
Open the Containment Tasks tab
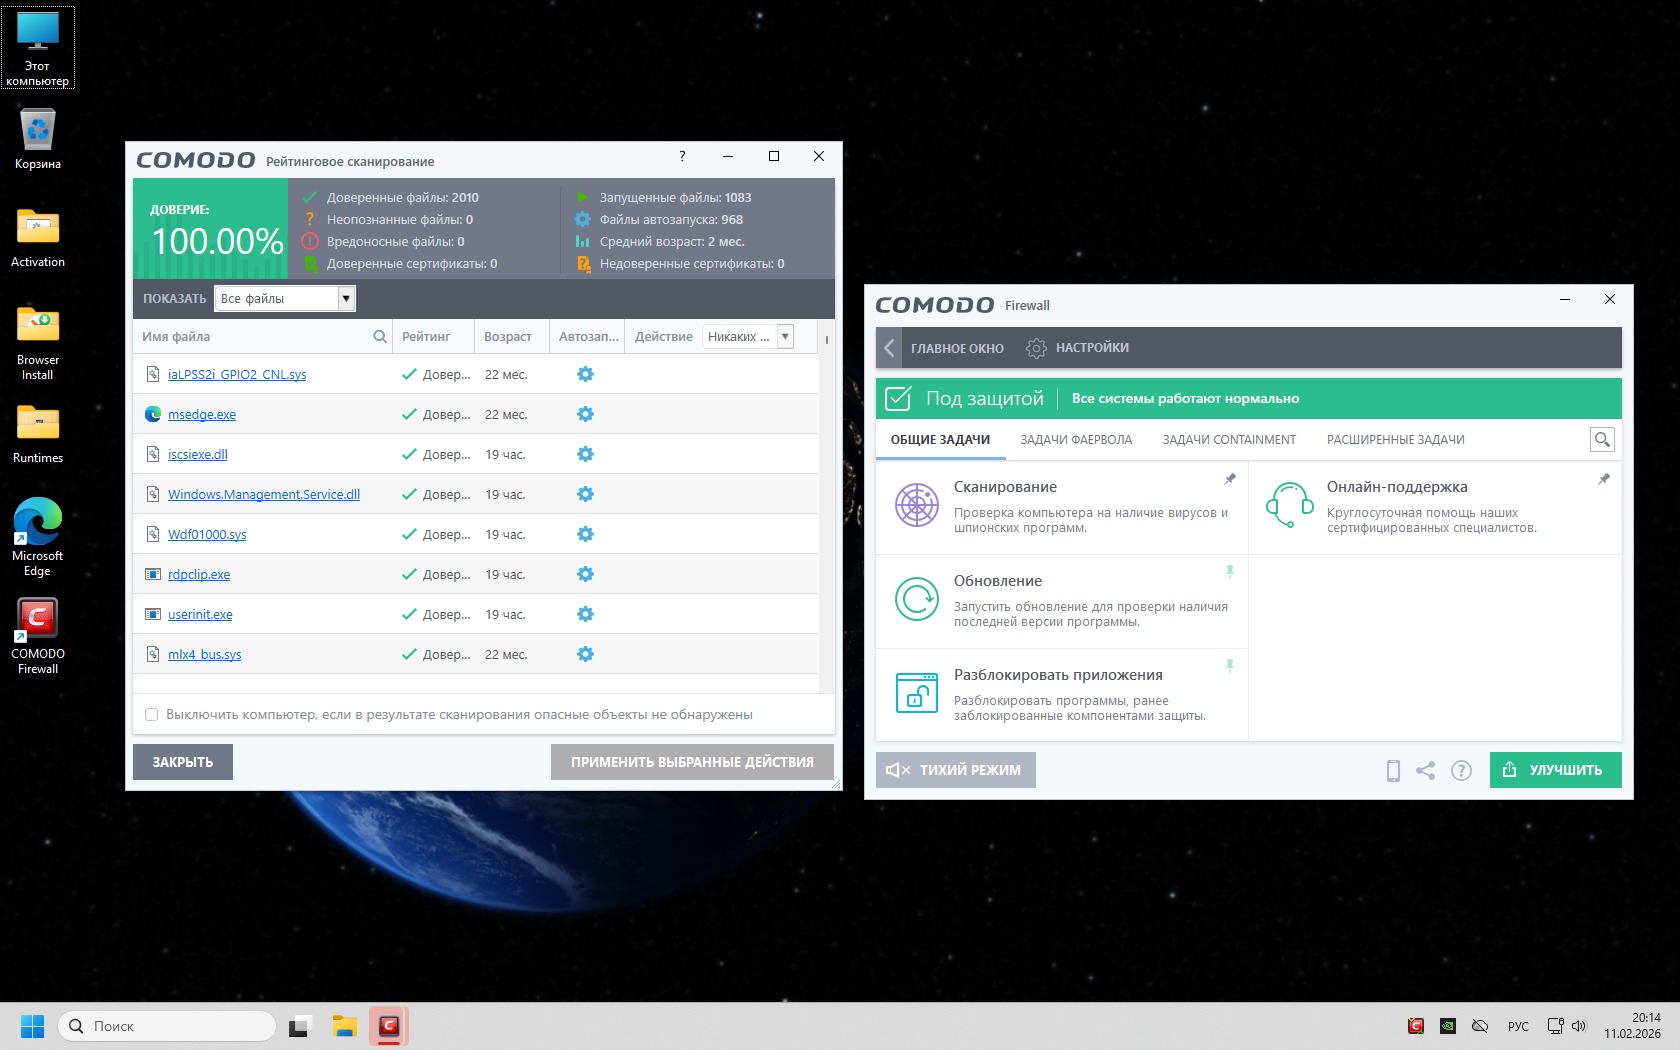(x=1229, y=440)
